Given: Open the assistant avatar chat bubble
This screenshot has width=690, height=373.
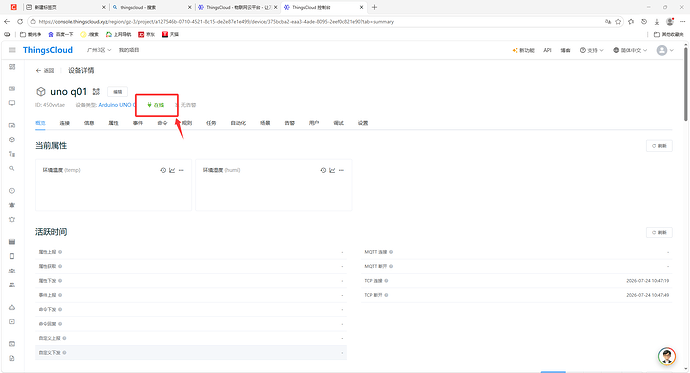Looking at the screenshot, I should pos(667,356).
